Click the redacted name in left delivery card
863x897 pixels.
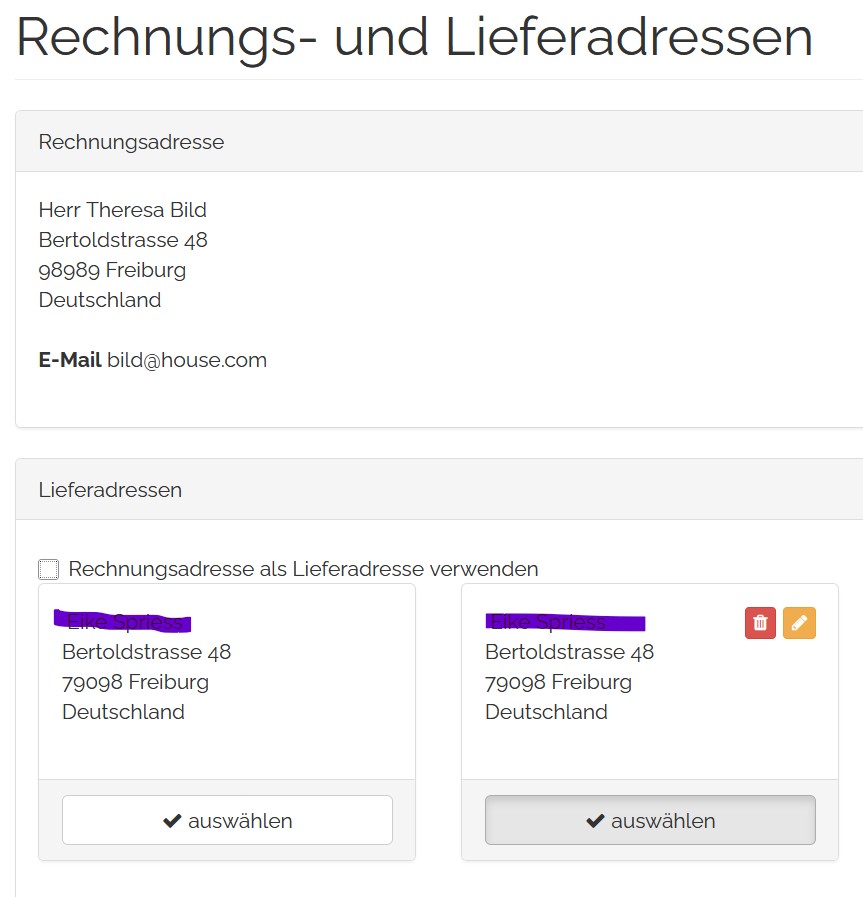123,622
